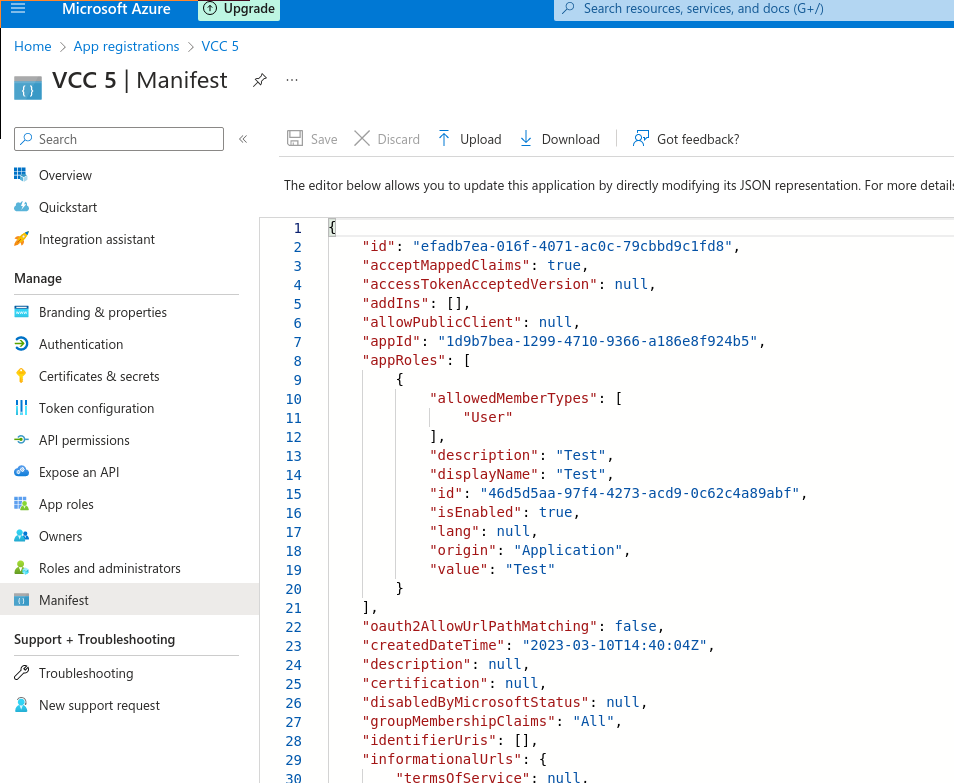This screenshot has height=783, width=954.
Task: Open Certificates & secrets
Action: (x=99, y=377)
